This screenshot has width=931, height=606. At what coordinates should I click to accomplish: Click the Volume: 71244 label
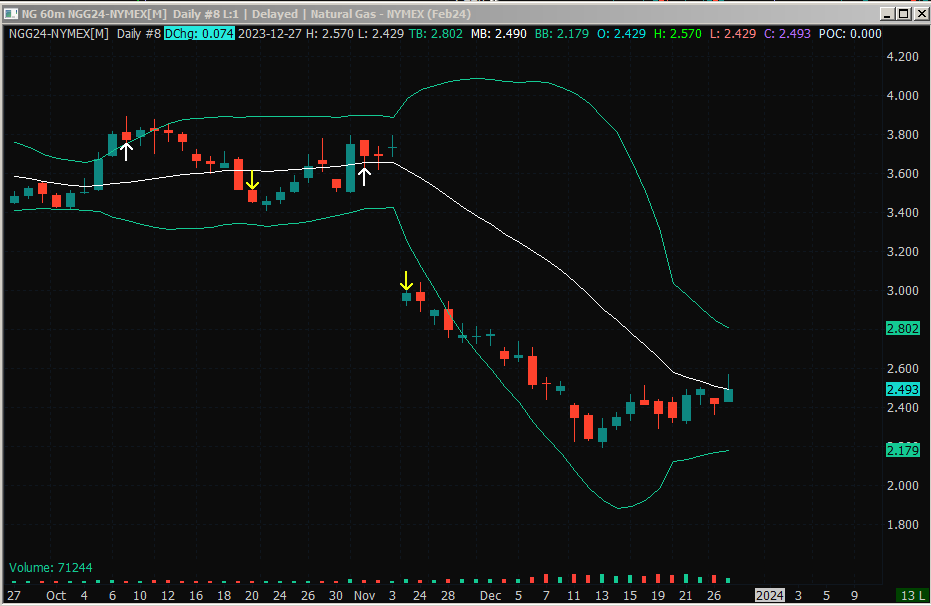pyautogui.click(x=50, y=567)
